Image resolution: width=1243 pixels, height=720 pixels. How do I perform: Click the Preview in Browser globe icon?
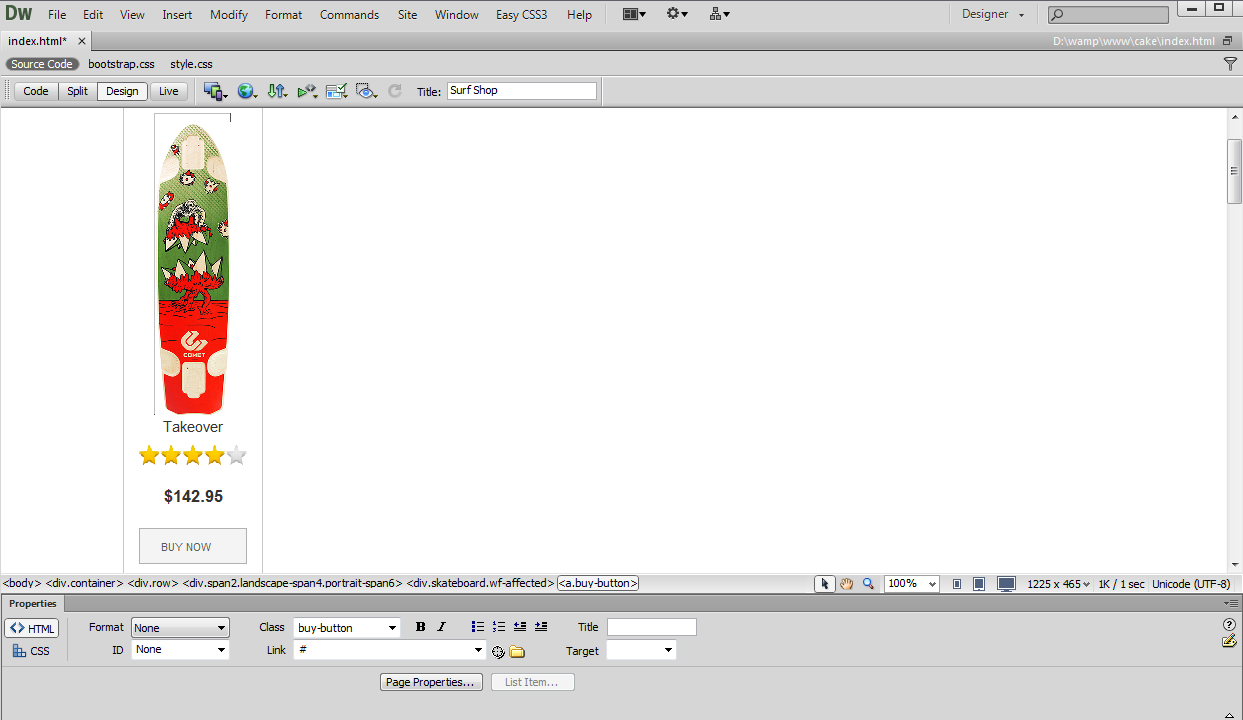point(247,91)
